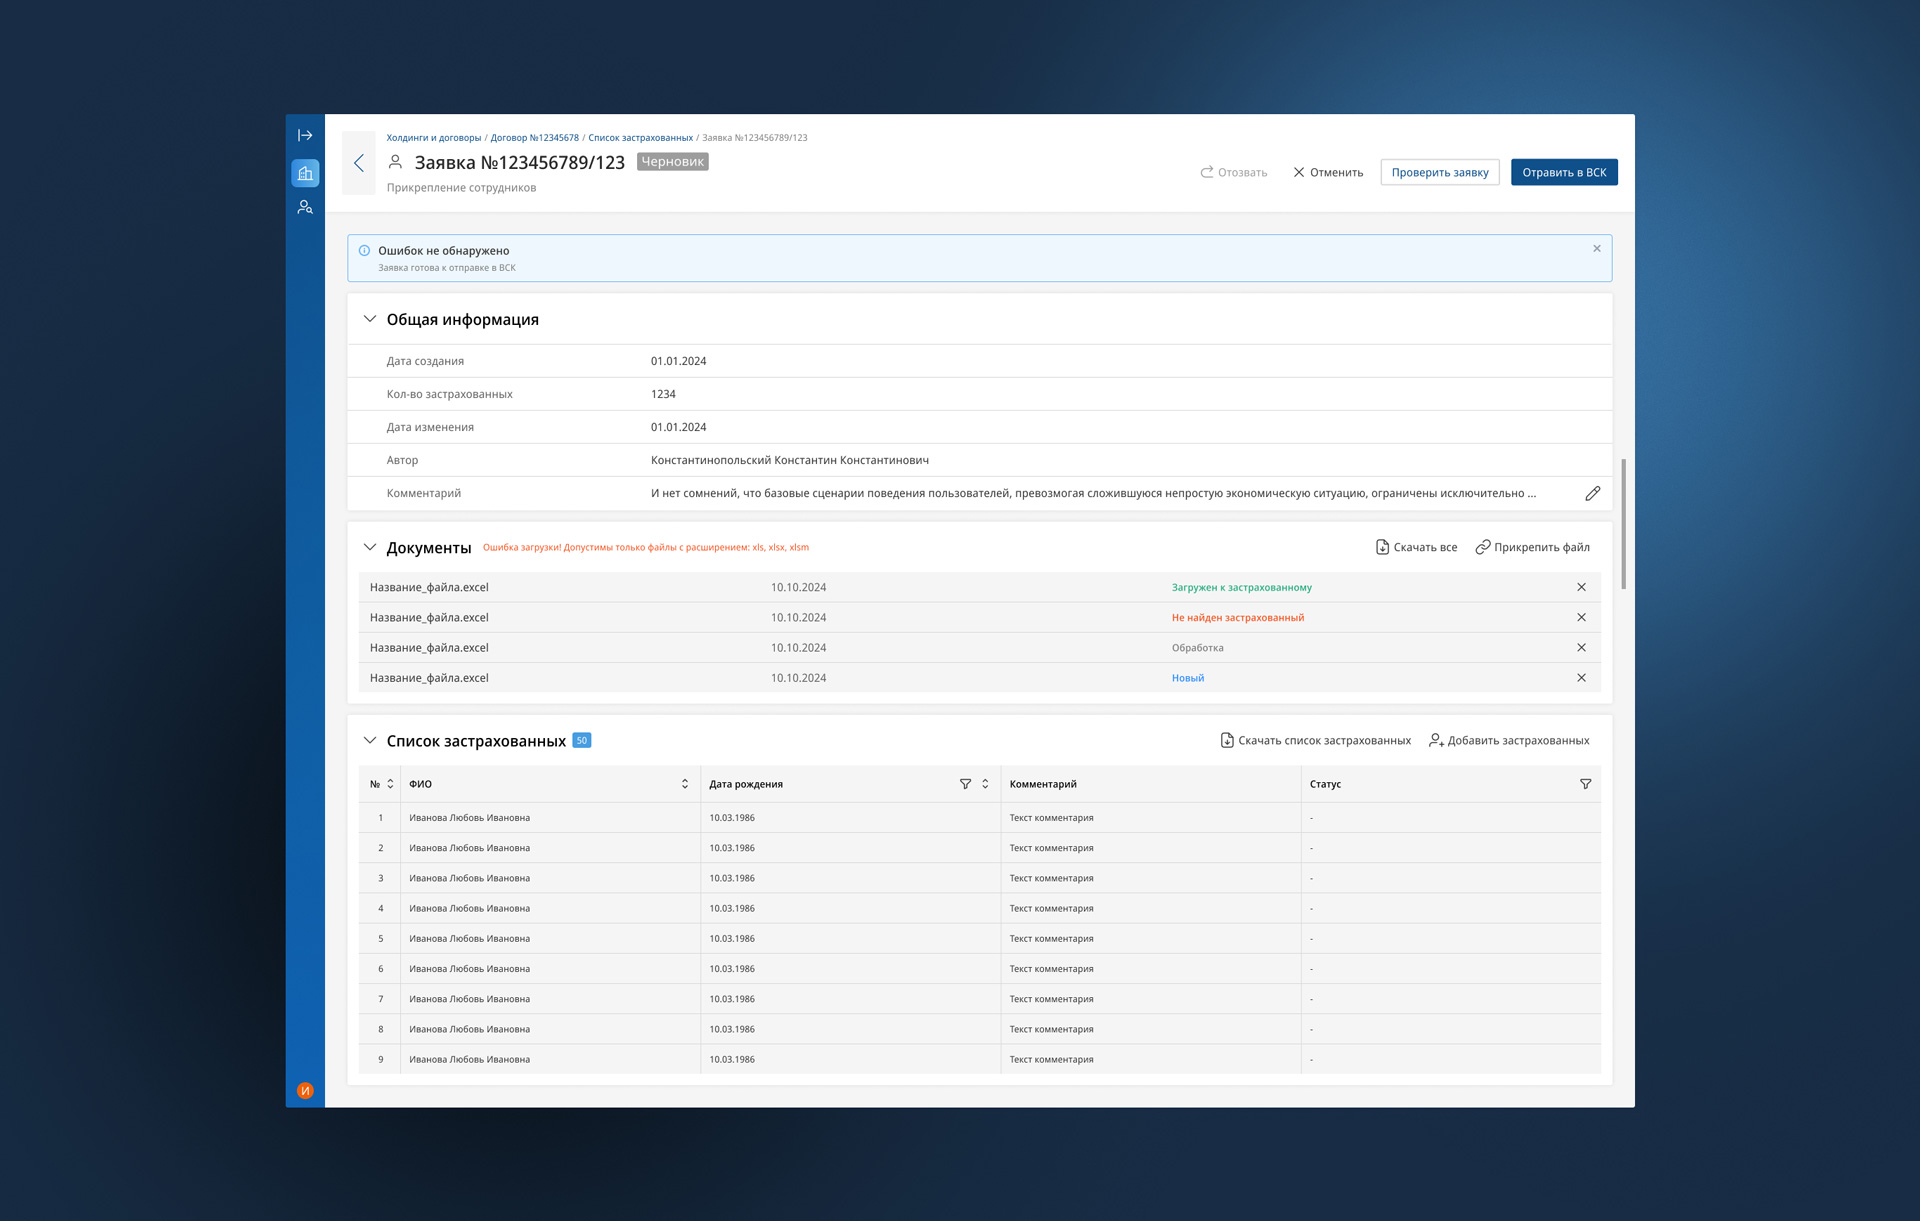Viewport: 1920px width, 1221px height.
Task: Collapse the Список застрахованных section
Action: (x=370, y=741)
